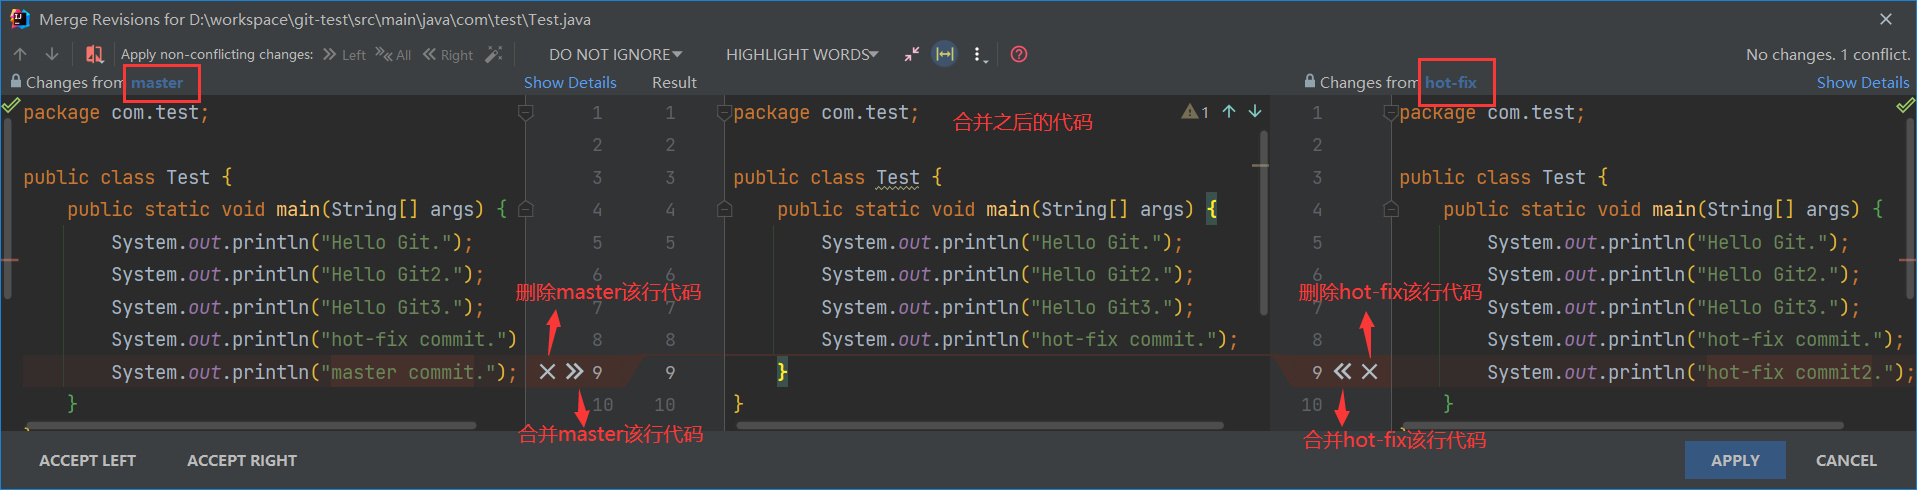Accept hot-fix line with double-arrow icon
Screen dimensions: 1917x490
click(x=1343, y=372)
